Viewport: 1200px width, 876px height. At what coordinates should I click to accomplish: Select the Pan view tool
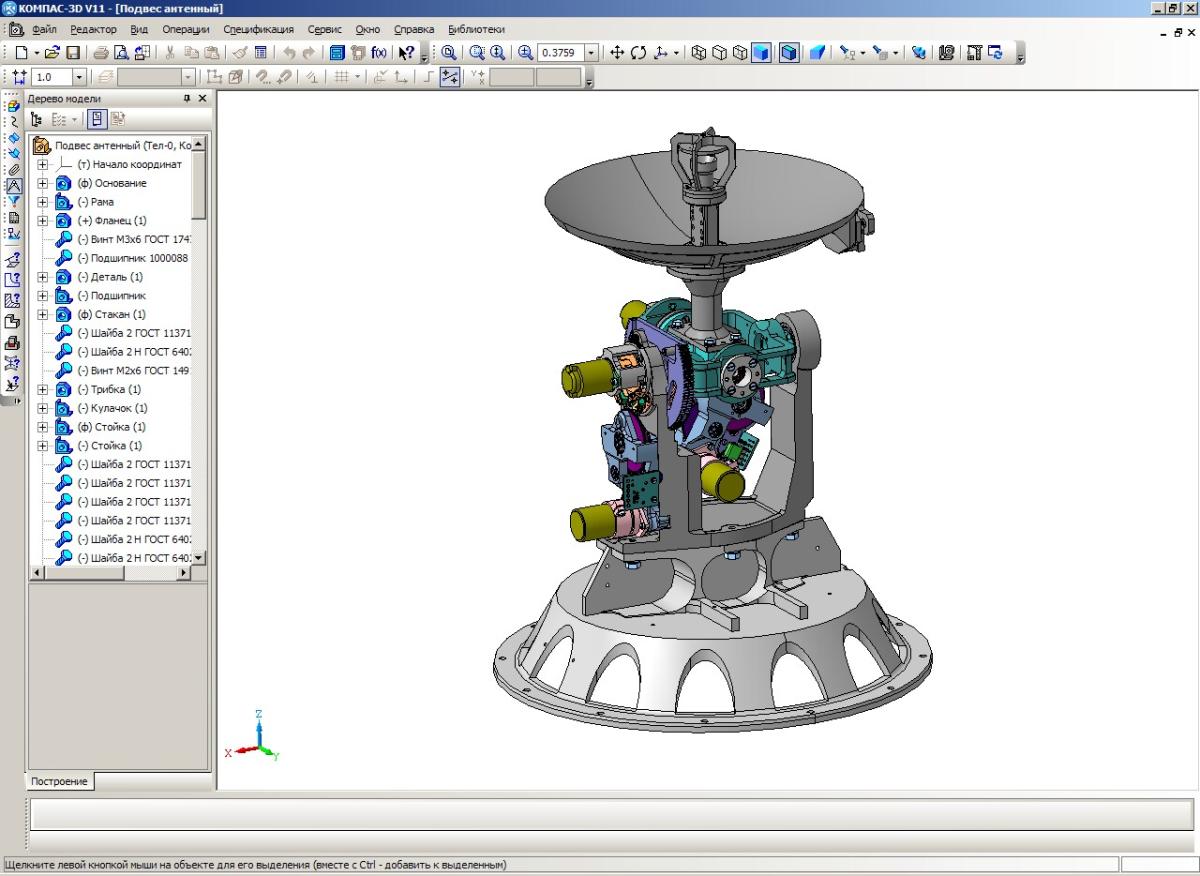[x=617, y=53]
